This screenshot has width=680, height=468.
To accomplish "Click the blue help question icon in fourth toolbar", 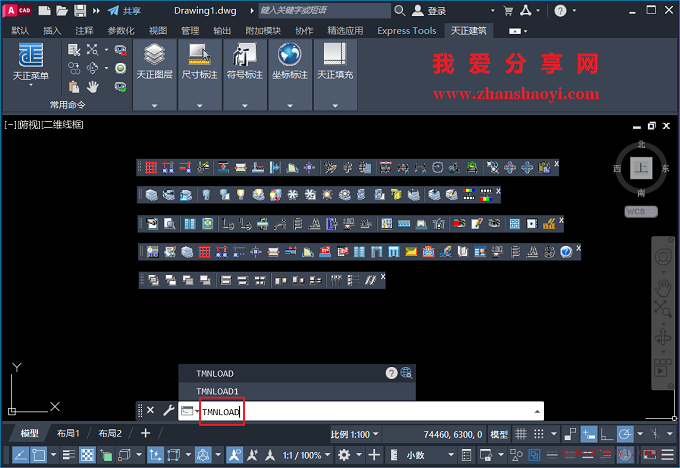I will click(x=566, y=252).
